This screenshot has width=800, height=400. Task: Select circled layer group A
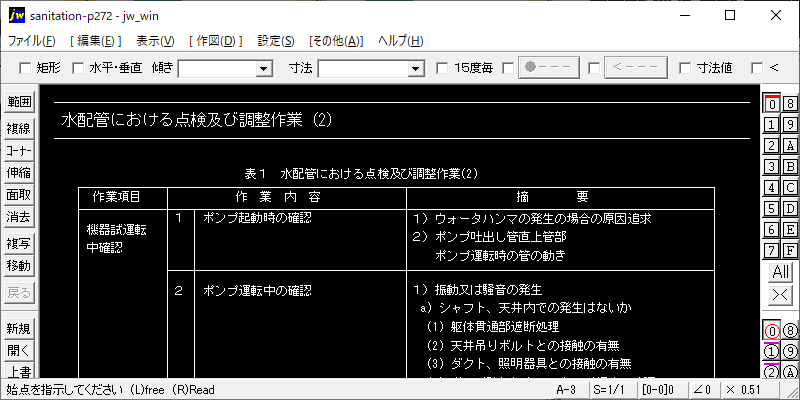pos(790,371)
